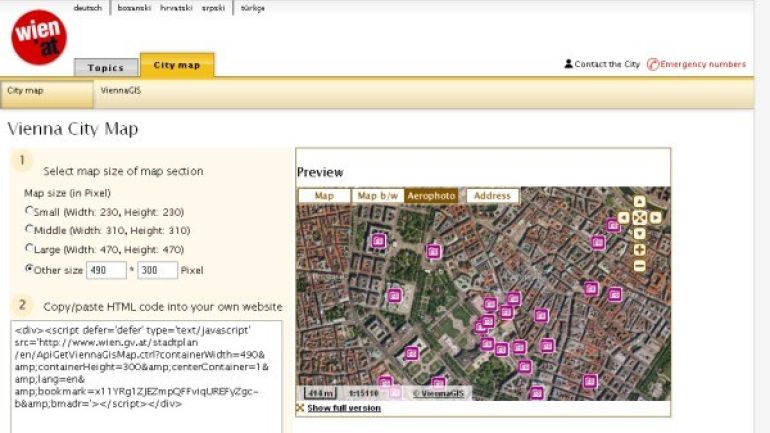Switch language to bosanski

(x=134, y=8)
